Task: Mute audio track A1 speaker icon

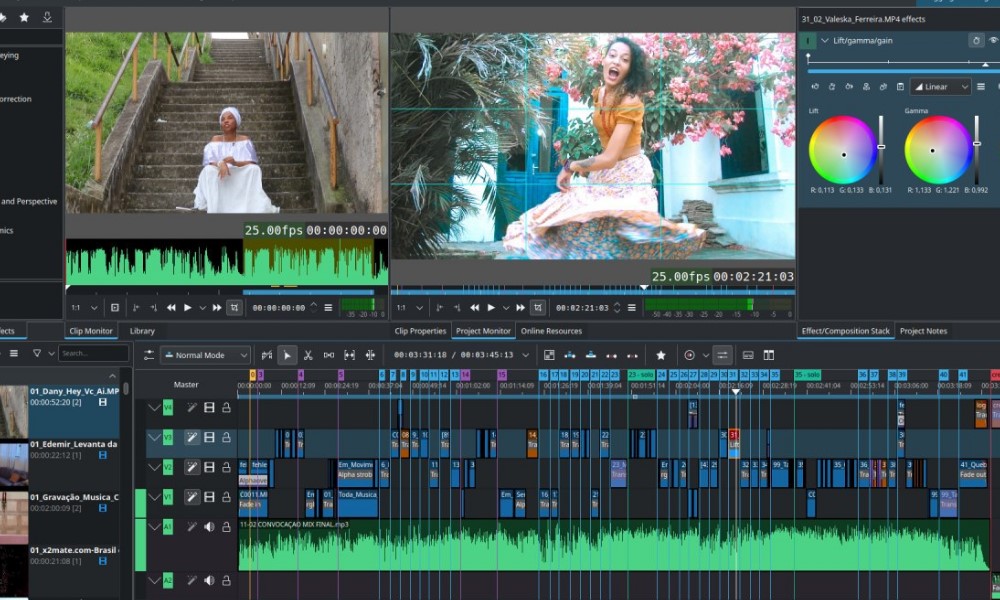Action: point(209,527)
